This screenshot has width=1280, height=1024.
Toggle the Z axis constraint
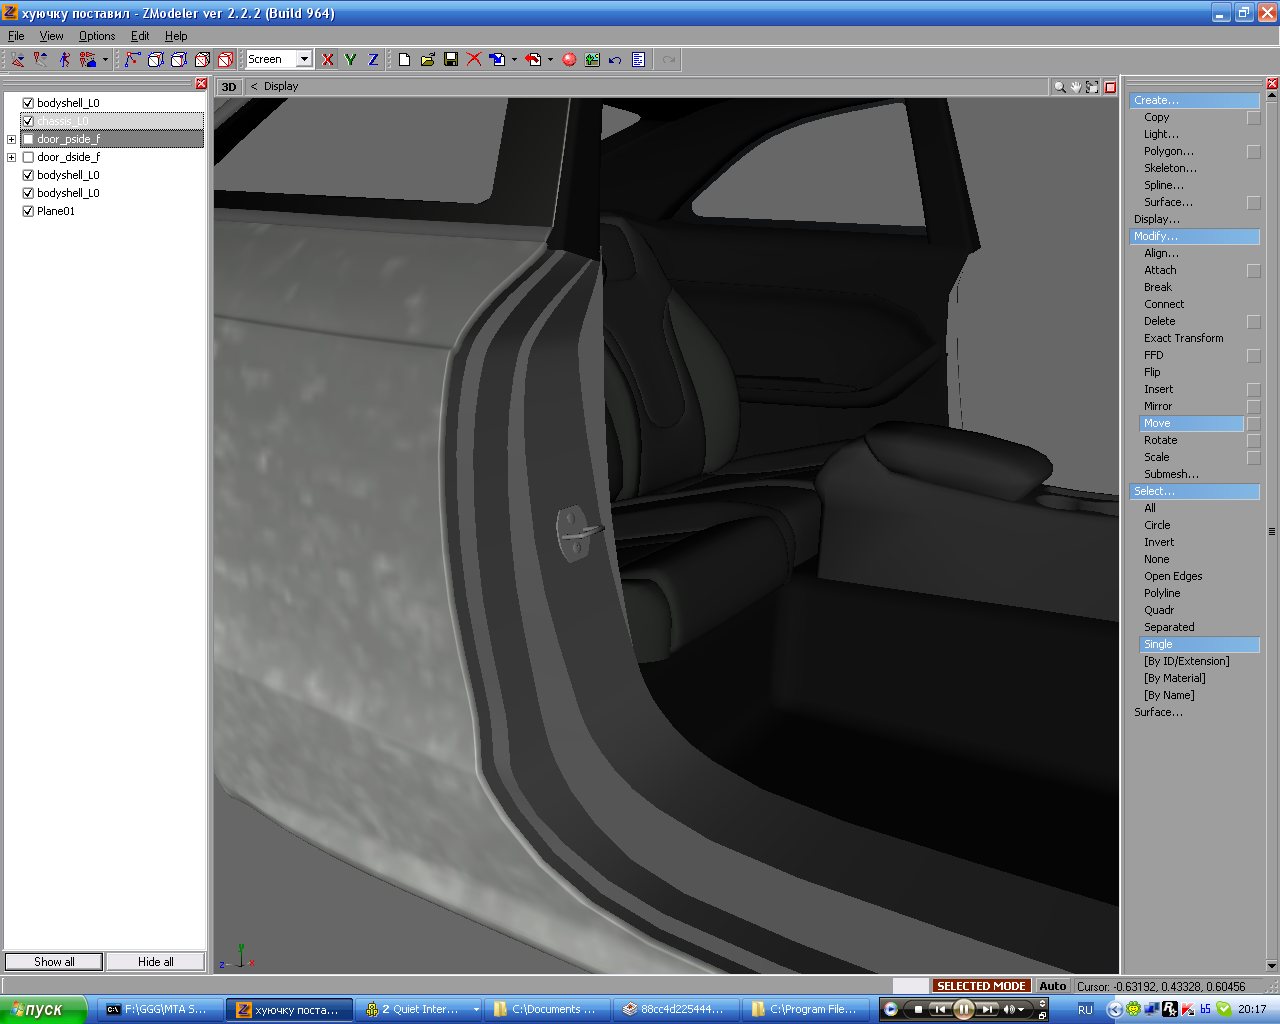coord(373,60)
